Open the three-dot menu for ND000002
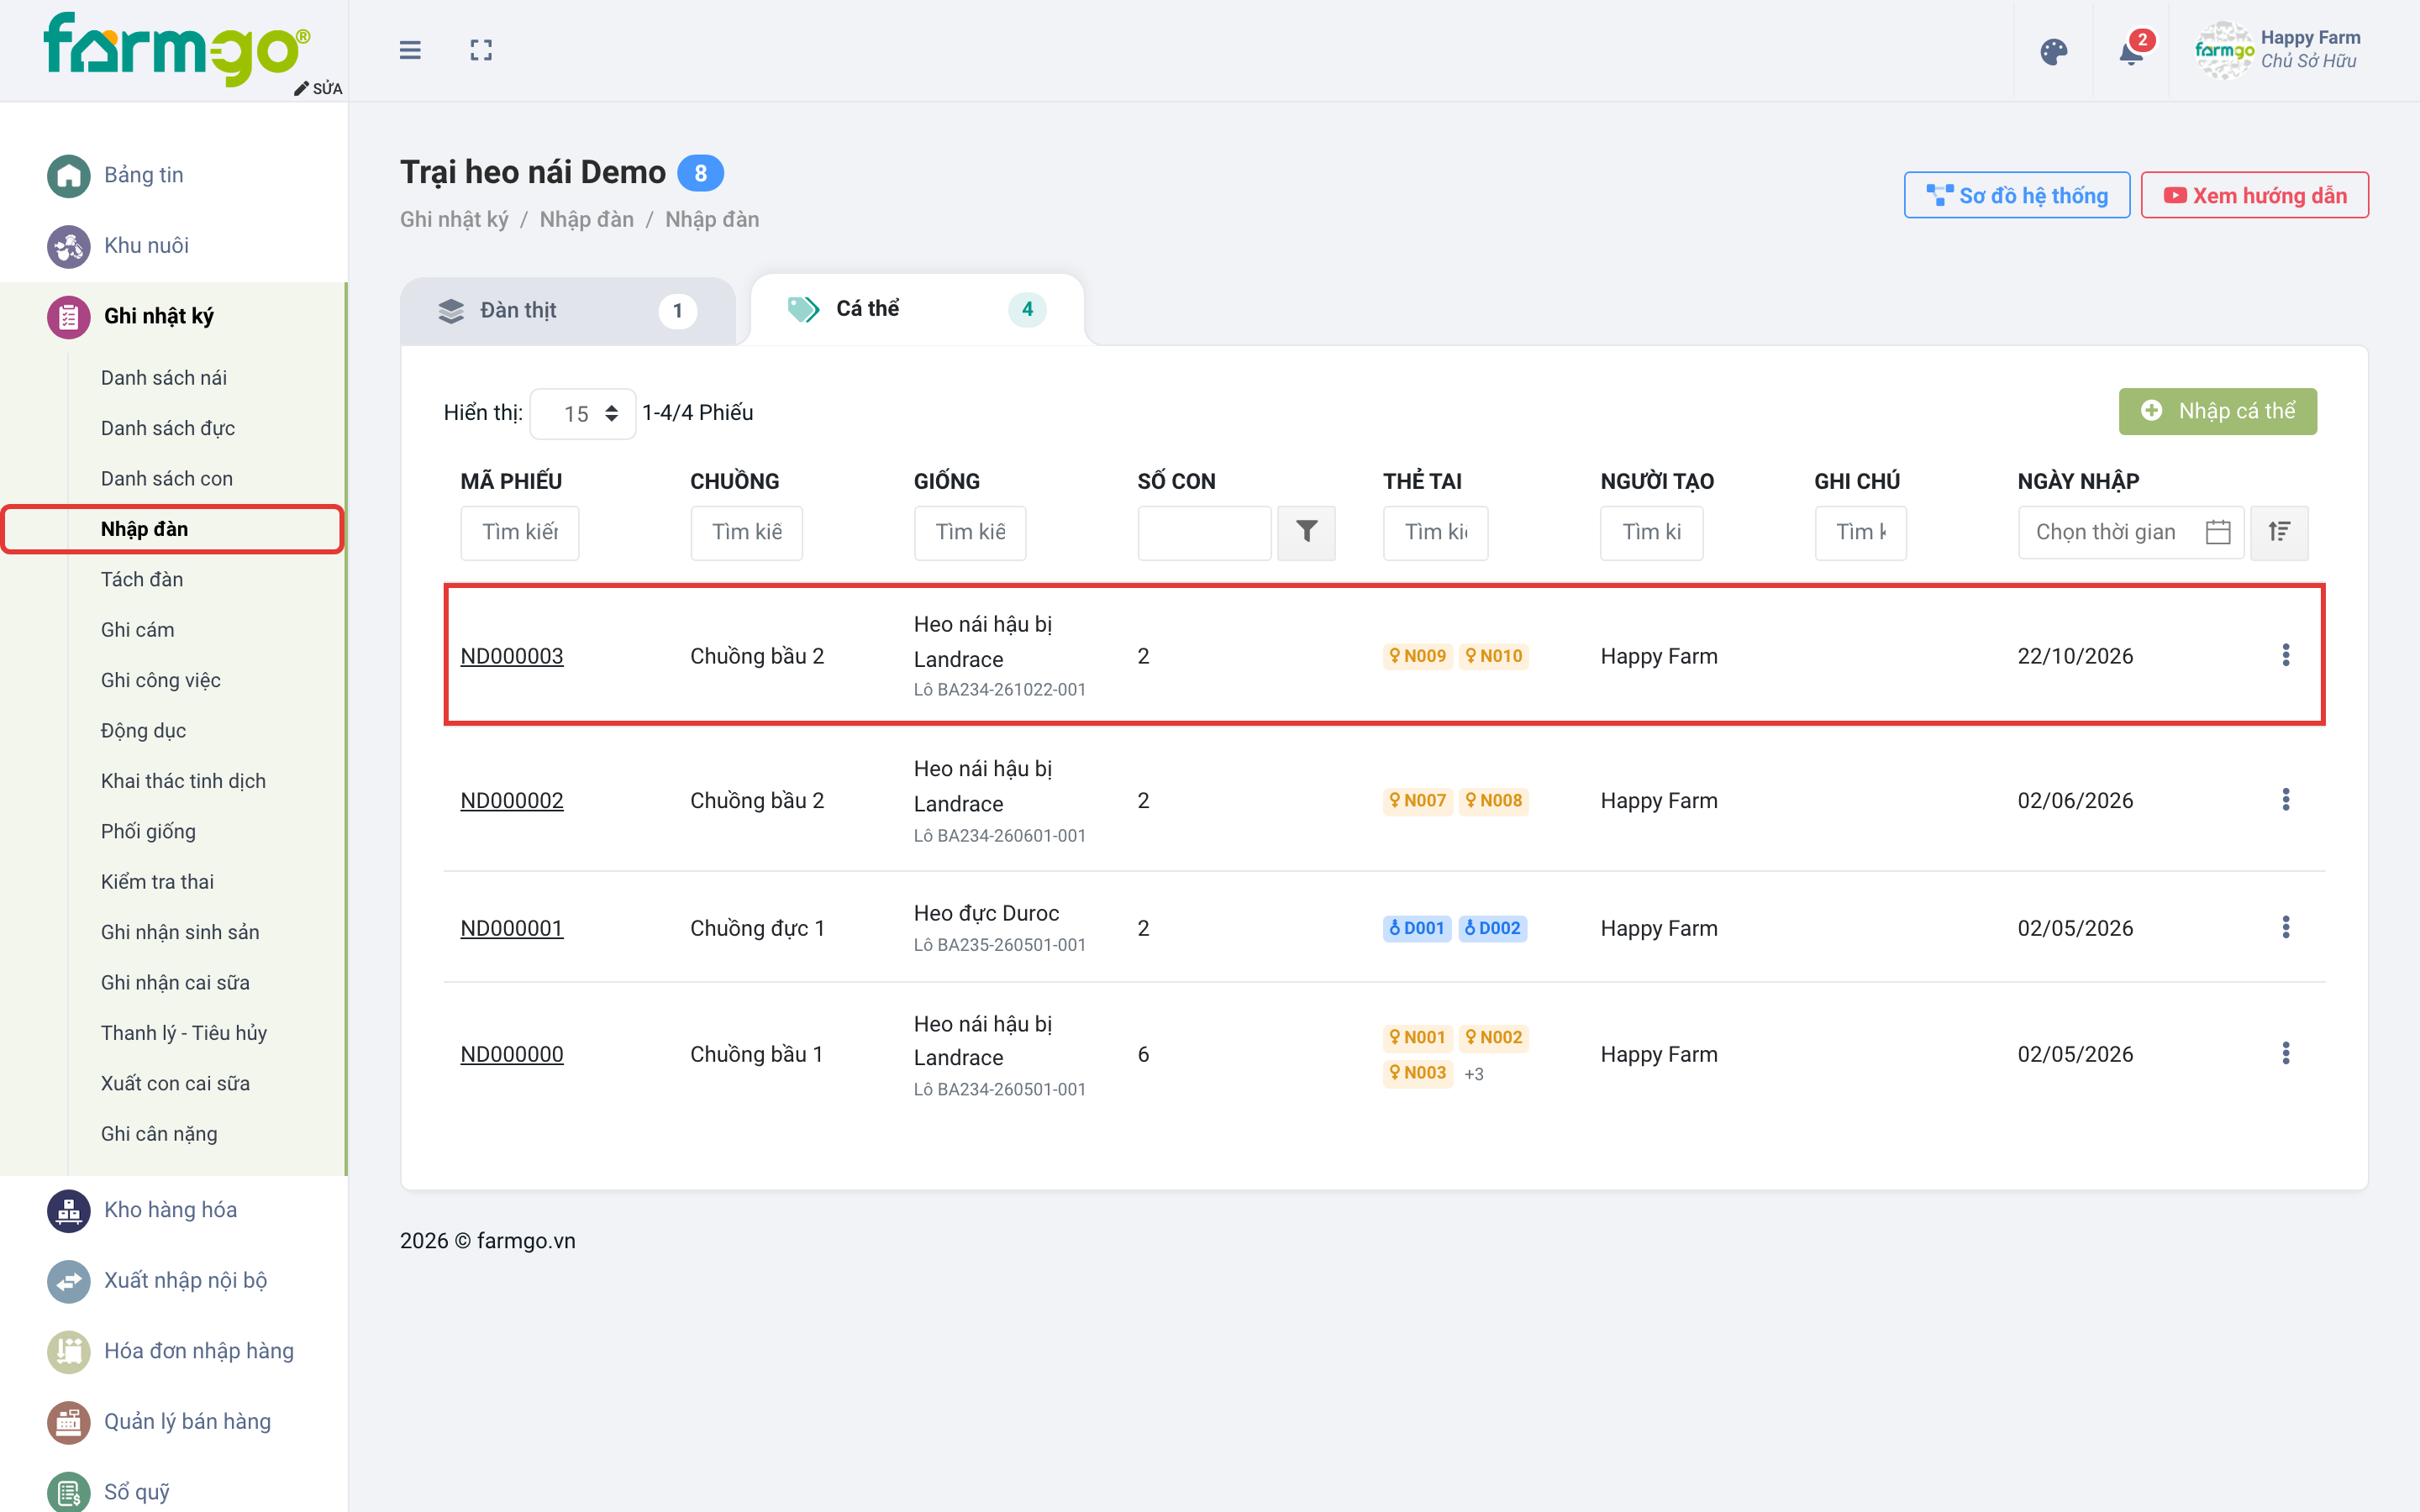The height and width of the screenshot is (1512, 2420). pyautogui.click(x=2285, y=799)
